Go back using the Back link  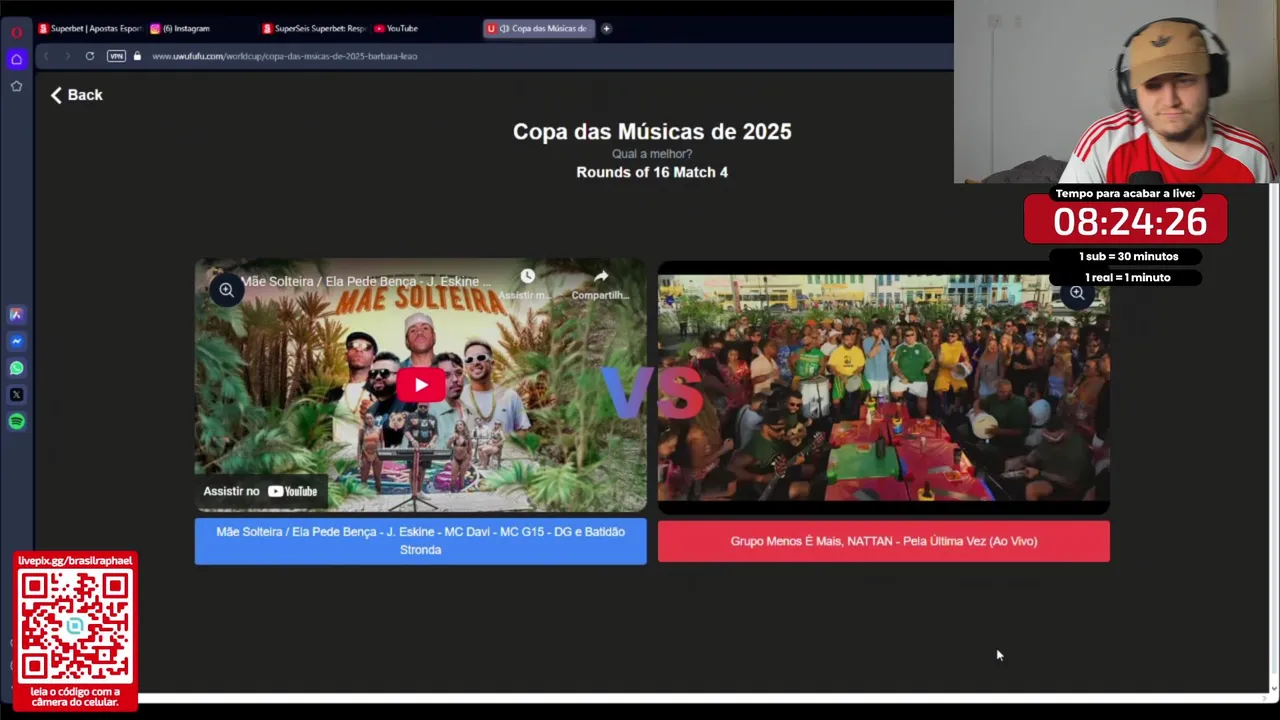pyautogui.click(x=77, y=95)
